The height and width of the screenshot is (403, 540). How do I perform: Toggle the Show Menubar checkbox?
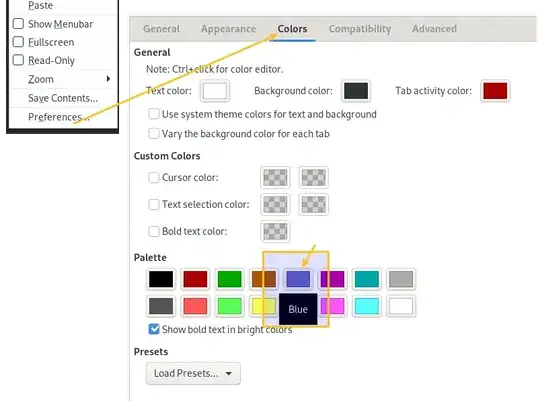click(18, 24)
